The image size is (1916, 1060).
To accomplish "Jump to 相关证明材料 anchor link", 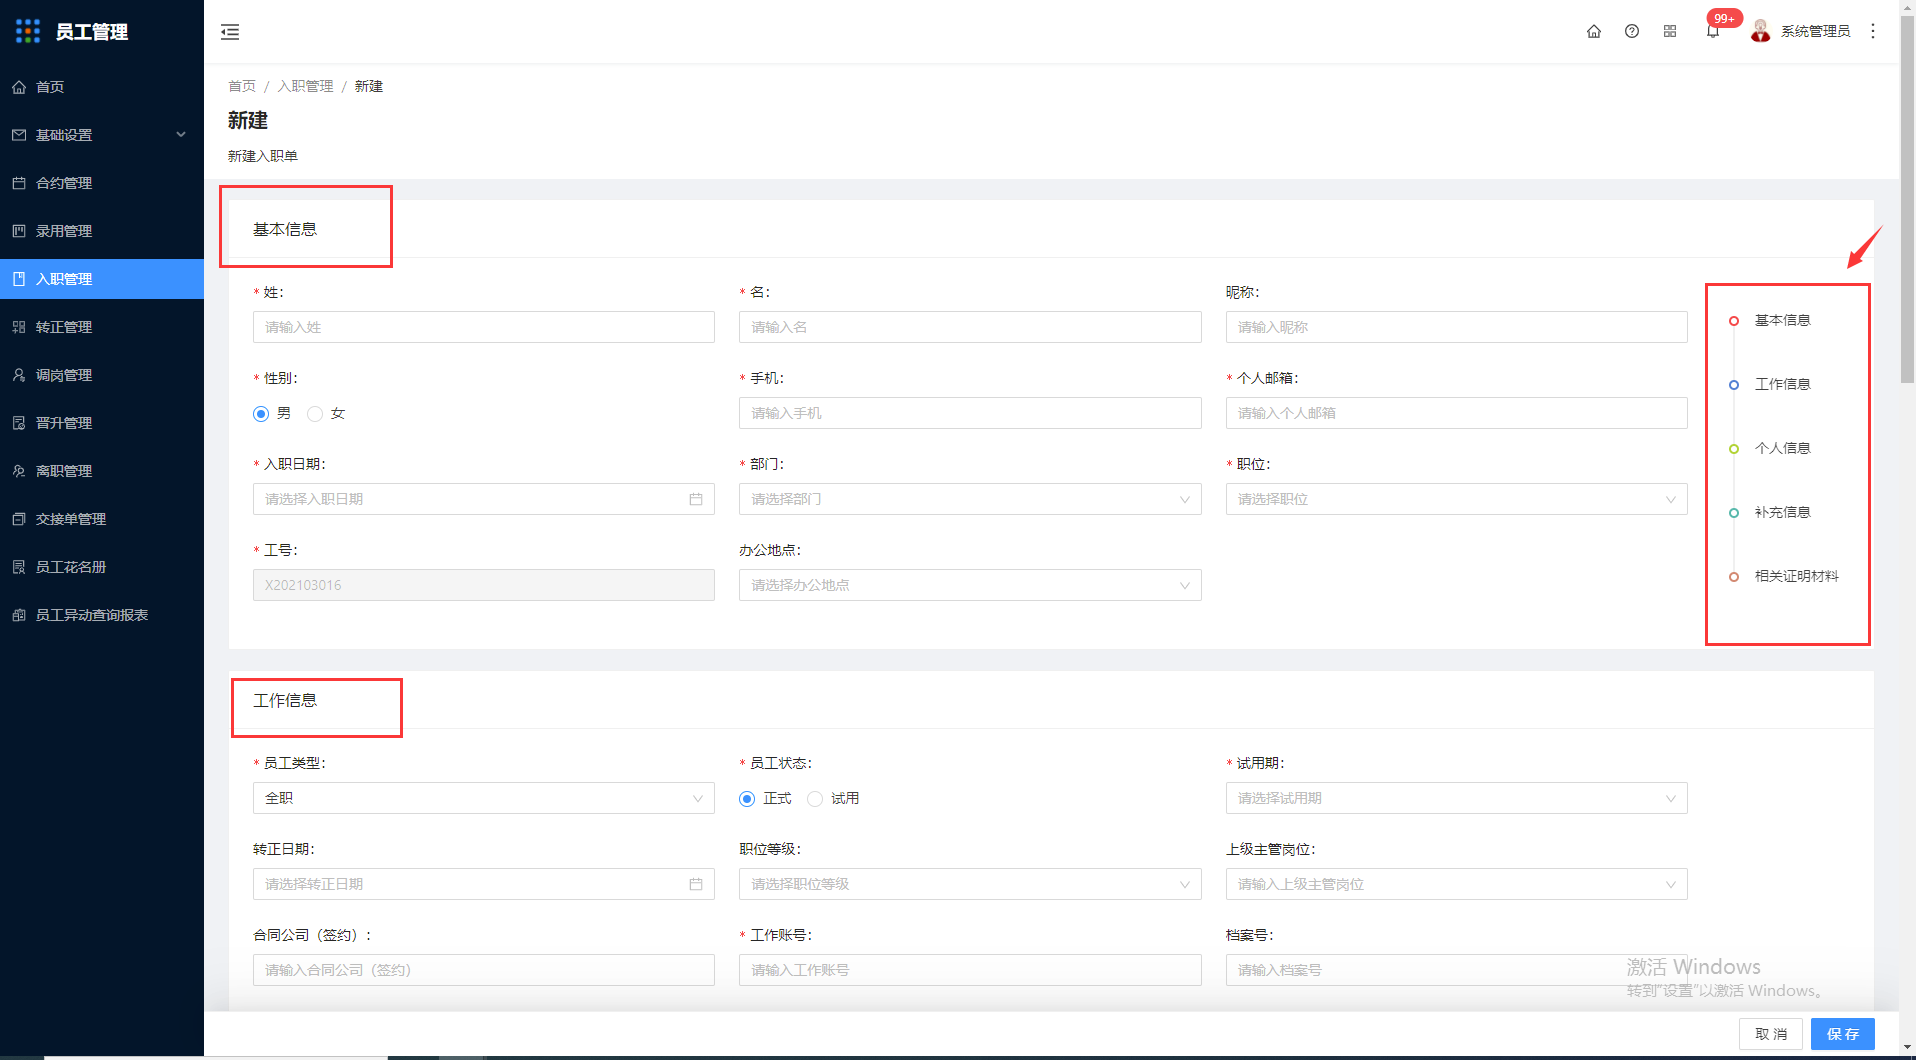I will (x=1797, y=576).
